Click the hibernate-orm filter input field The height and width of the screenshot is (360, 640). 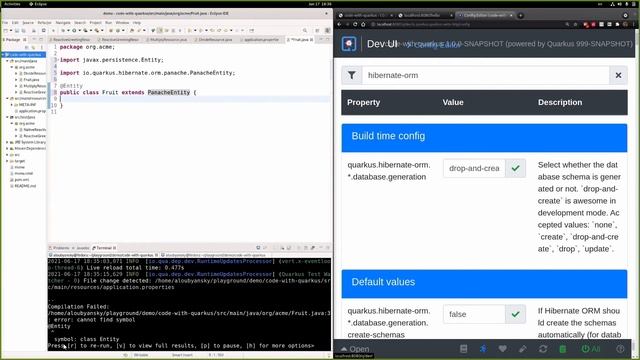486,75
